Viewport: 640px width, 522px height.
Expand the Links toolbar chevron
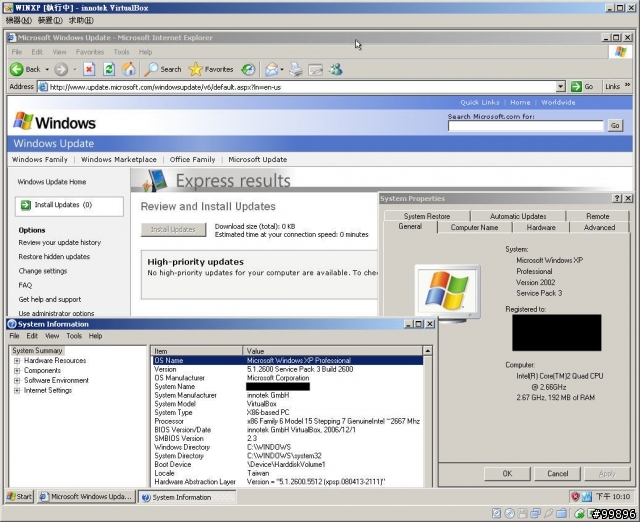click(x=627, y=85)
